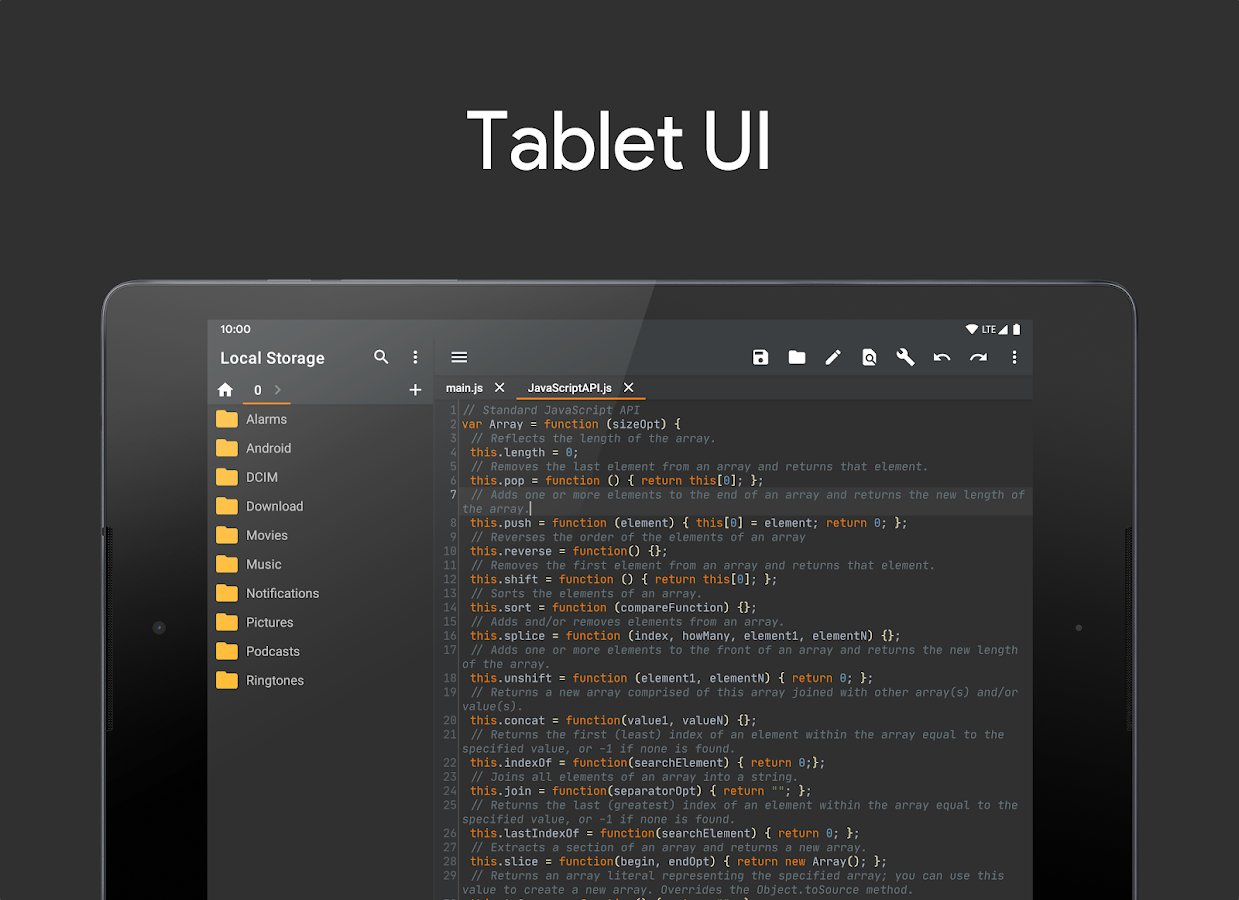The width and height of the screenshot is (1239, 900).
Task: Switch to main.js tab
Action: [464, 388]
